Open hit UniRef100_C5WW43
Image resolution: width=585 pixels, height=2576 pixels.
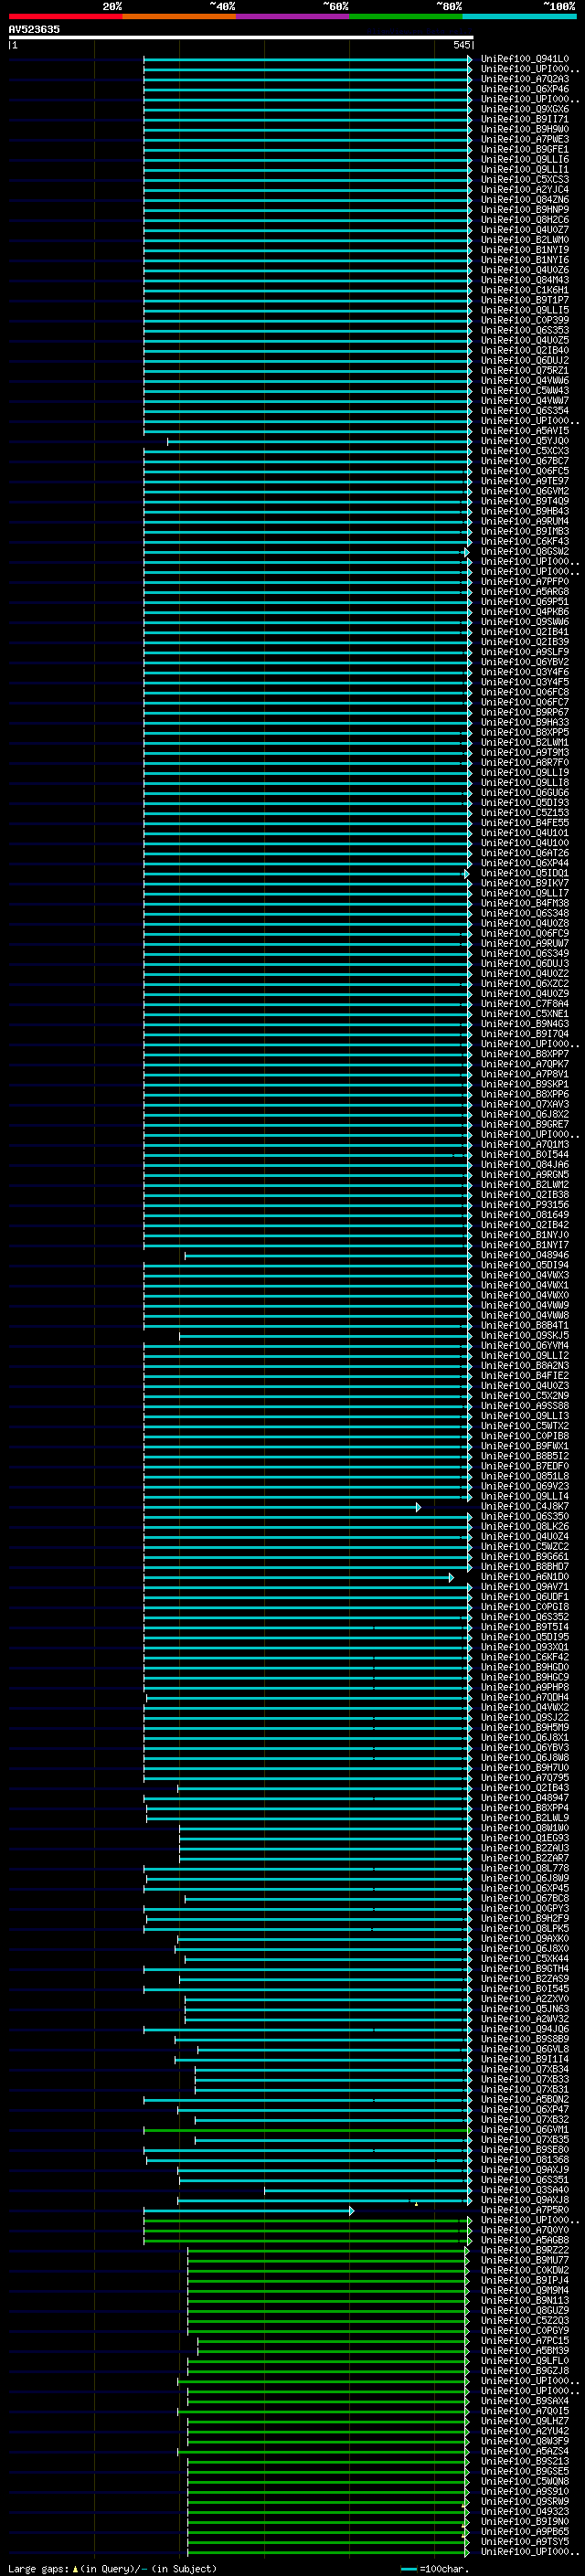524,391
